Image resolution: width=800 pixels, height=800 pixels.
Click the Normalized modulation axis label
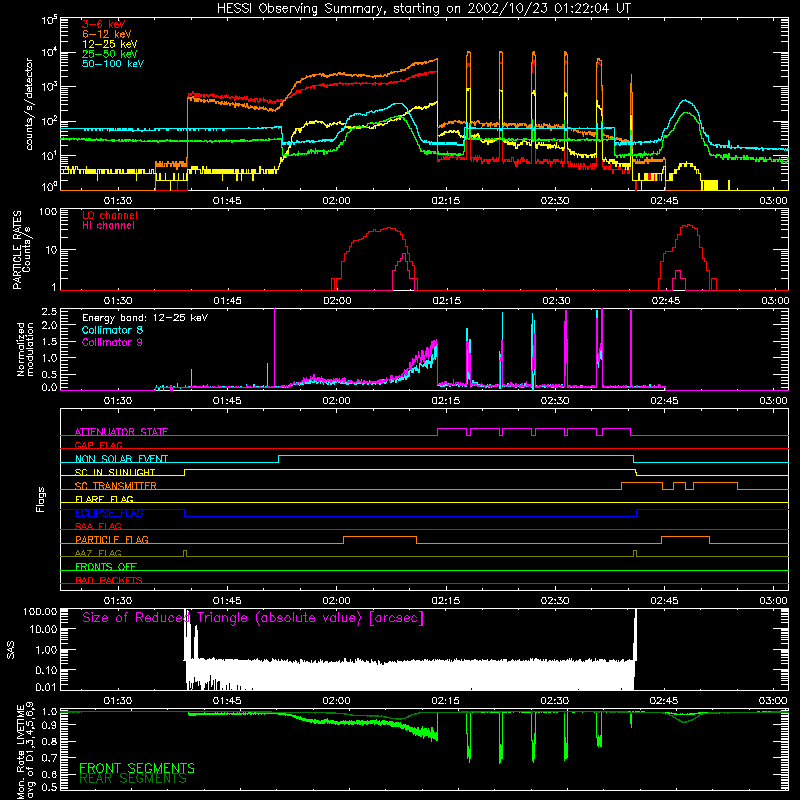click(25, 349)
